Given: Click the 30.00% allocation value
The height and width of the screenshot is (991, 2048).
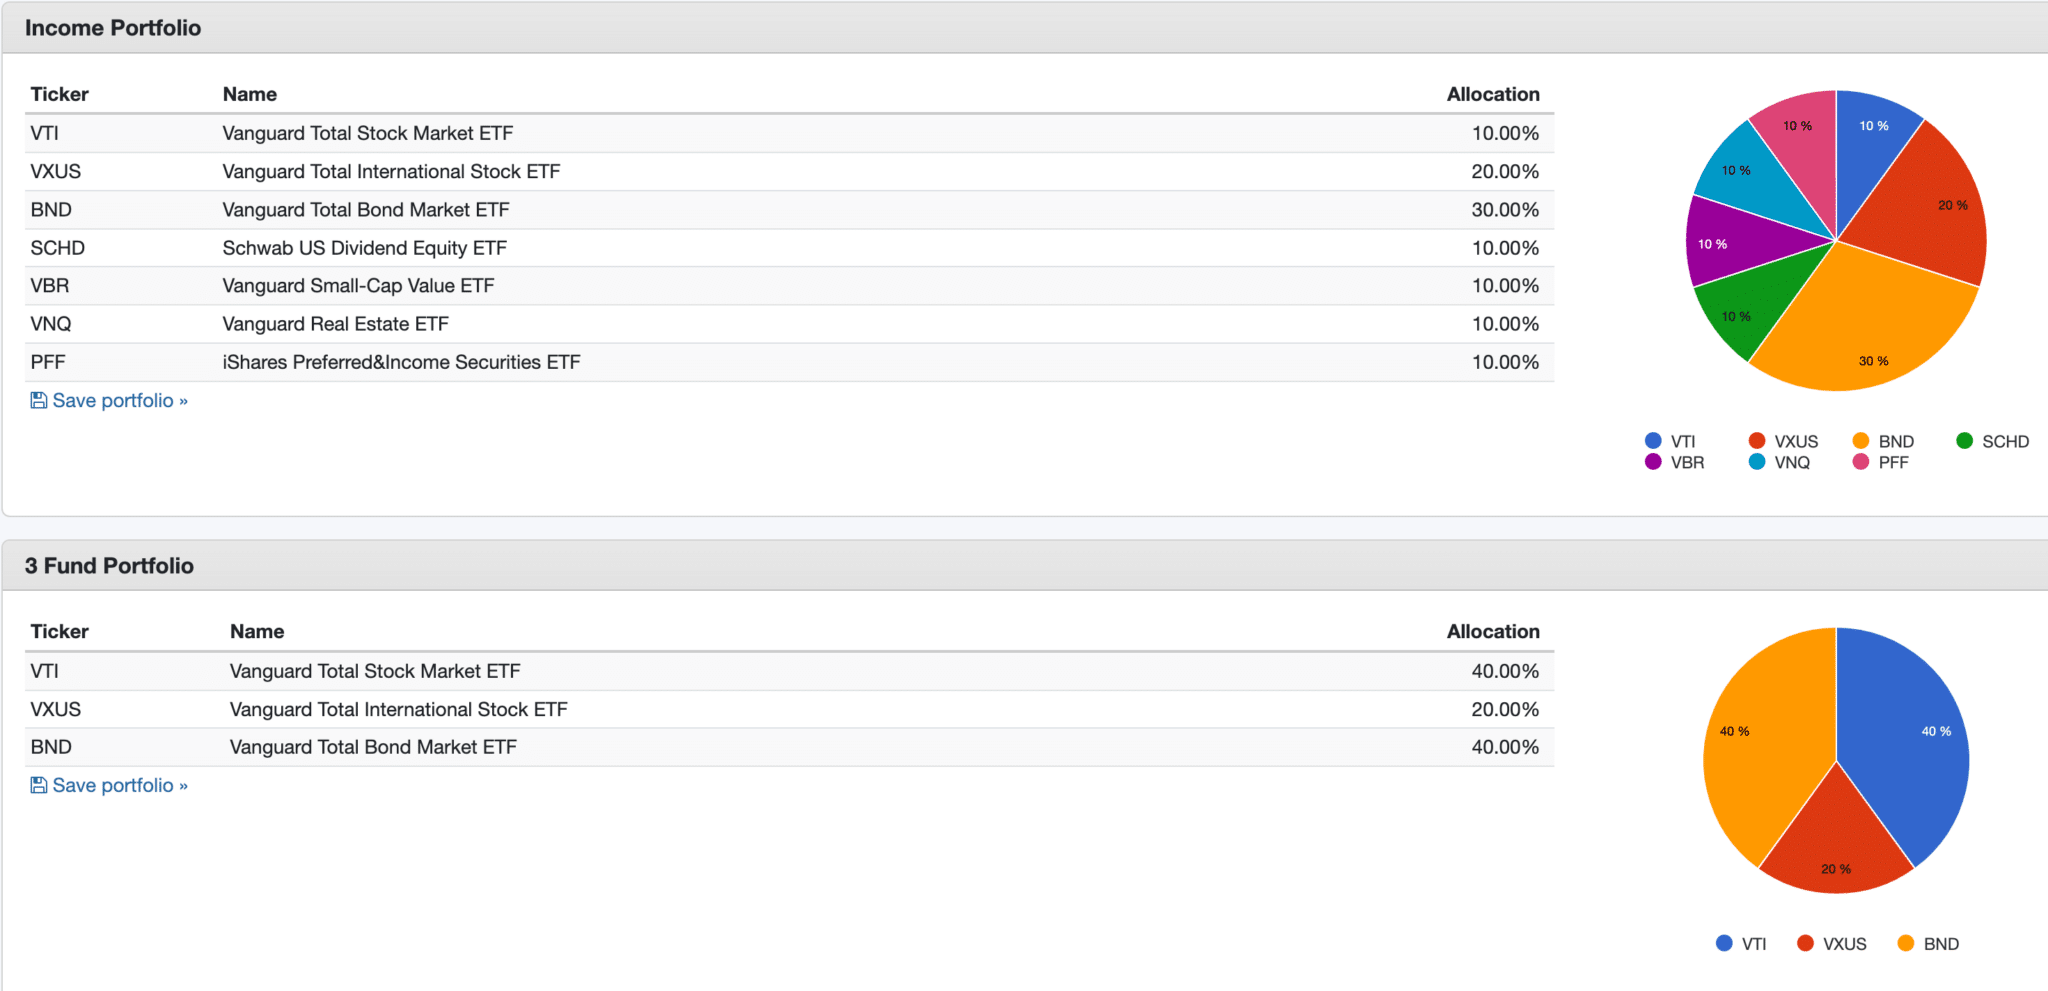Looking at the screenshot, I should [1505, 210].
